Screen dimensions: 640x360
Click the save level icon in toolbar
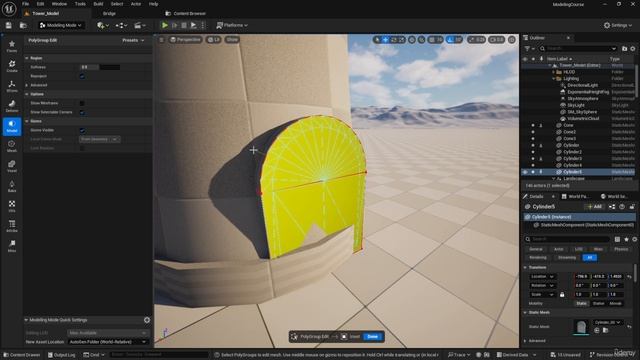coord(9,25)
